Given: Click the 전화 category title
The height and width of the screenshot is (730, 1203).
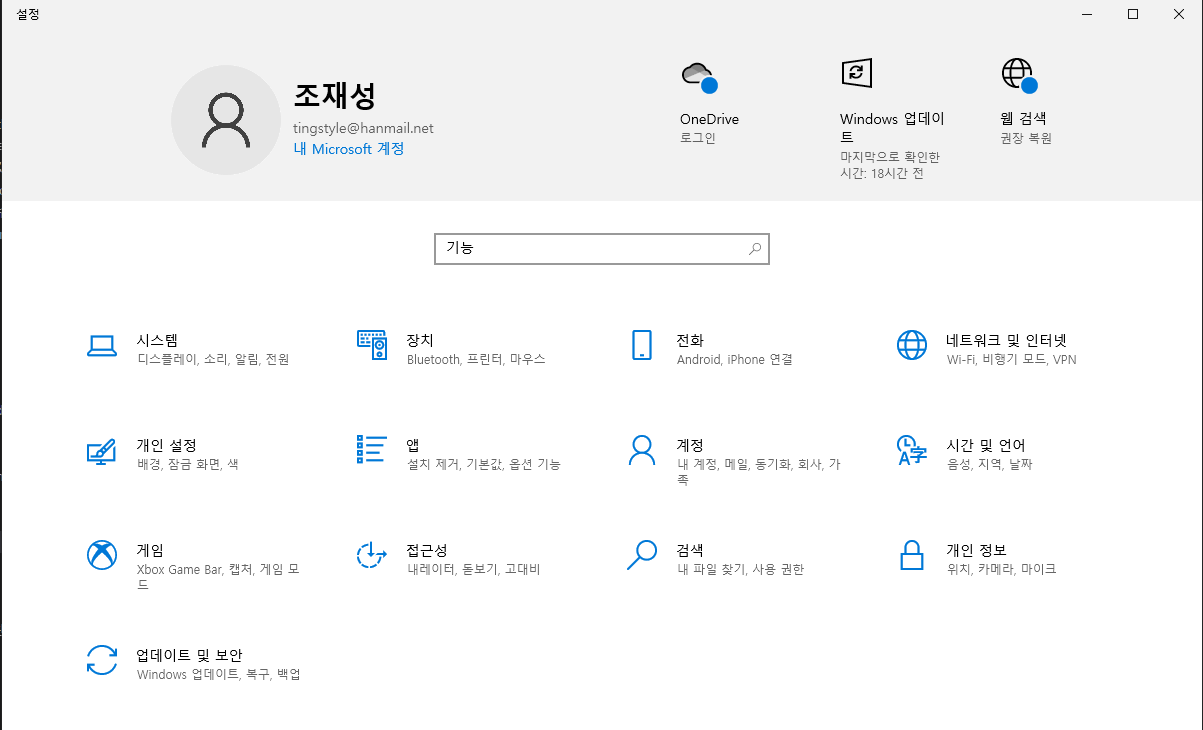Looking at the screenshot, I should (x=690, y=340).
